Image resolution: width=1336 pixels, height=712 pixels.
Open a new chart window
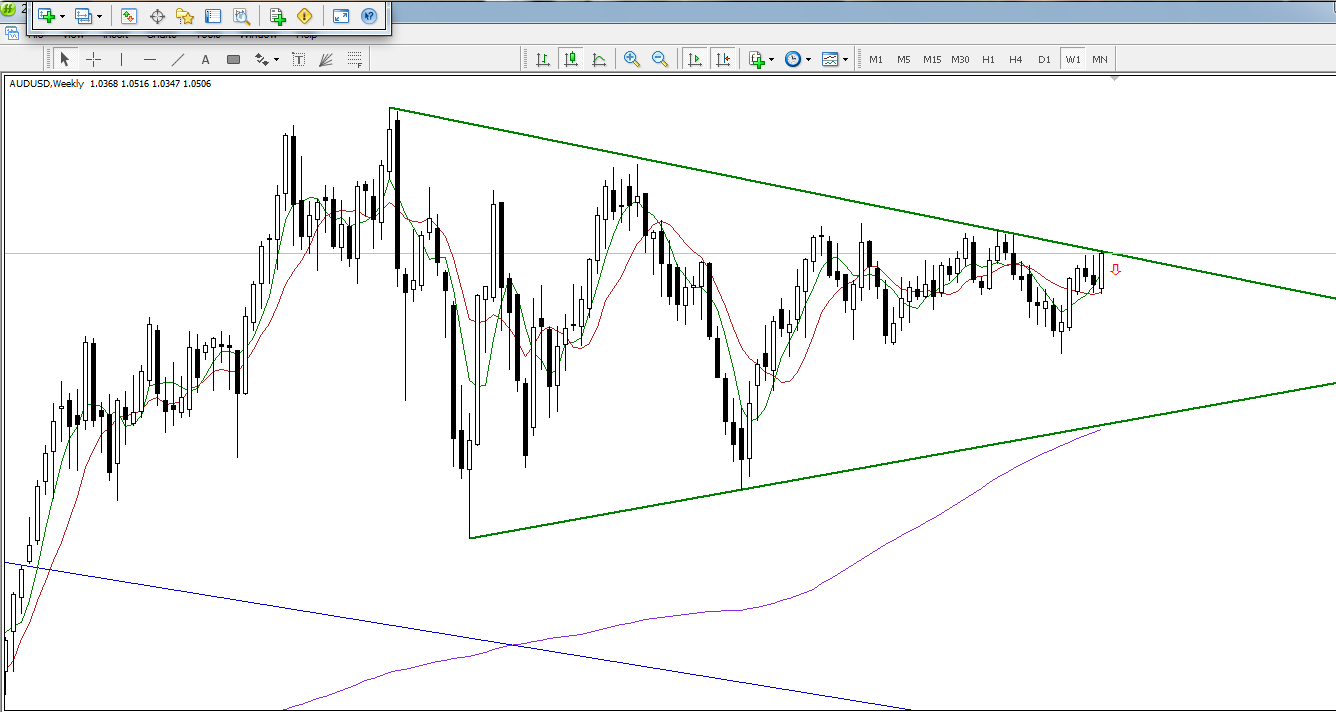coord(46,16)
